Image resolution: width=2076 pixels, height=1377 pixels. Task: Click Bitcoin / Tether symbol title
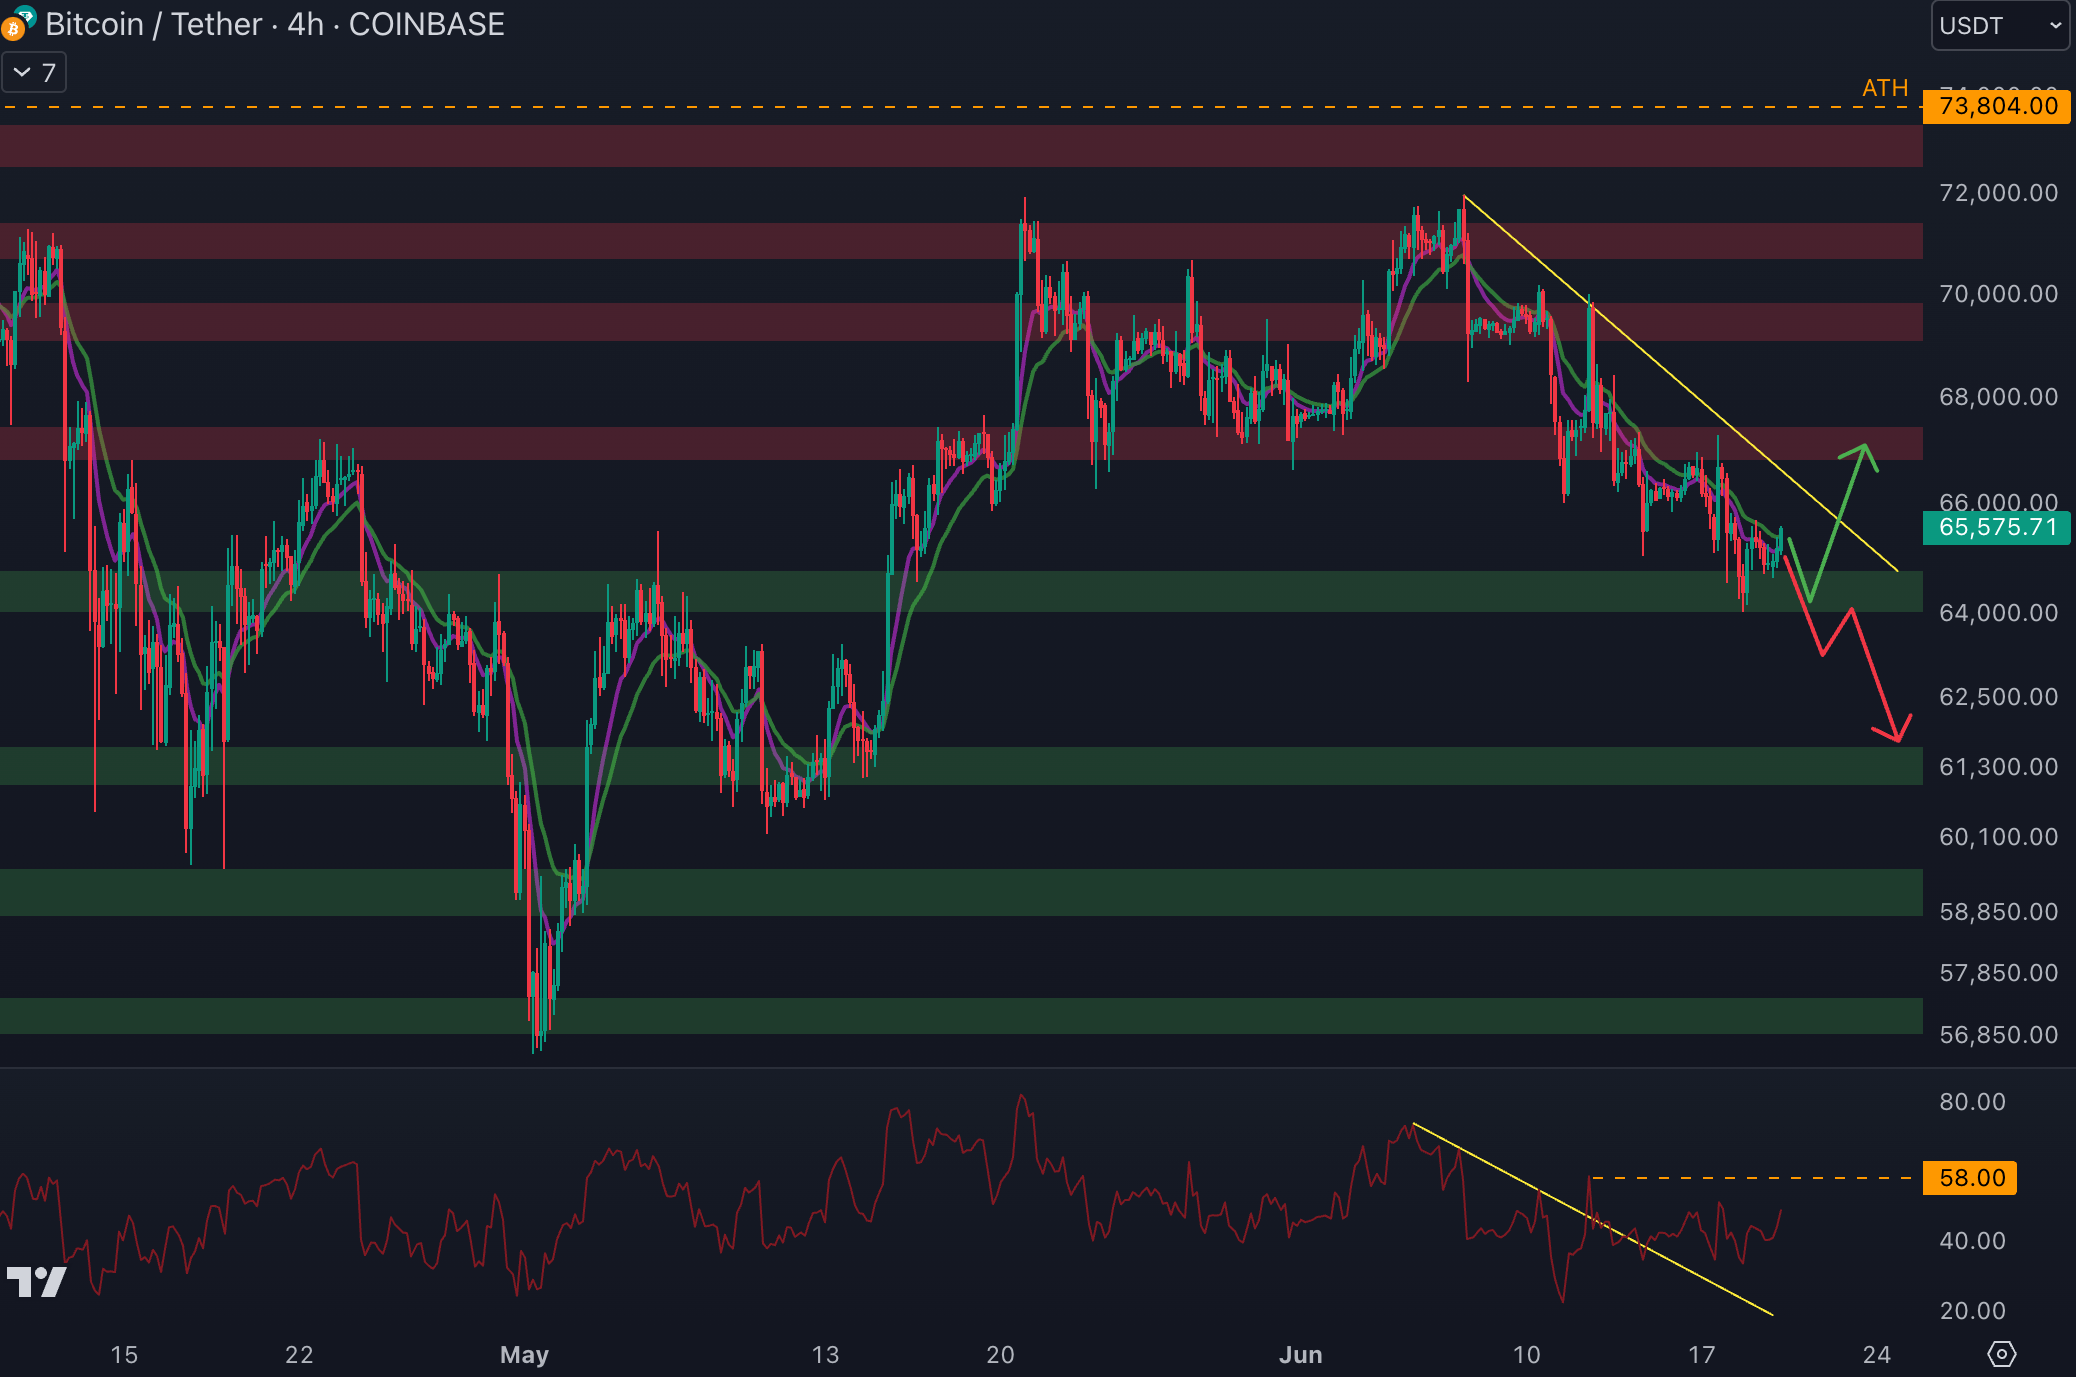[x=153, y=24]
